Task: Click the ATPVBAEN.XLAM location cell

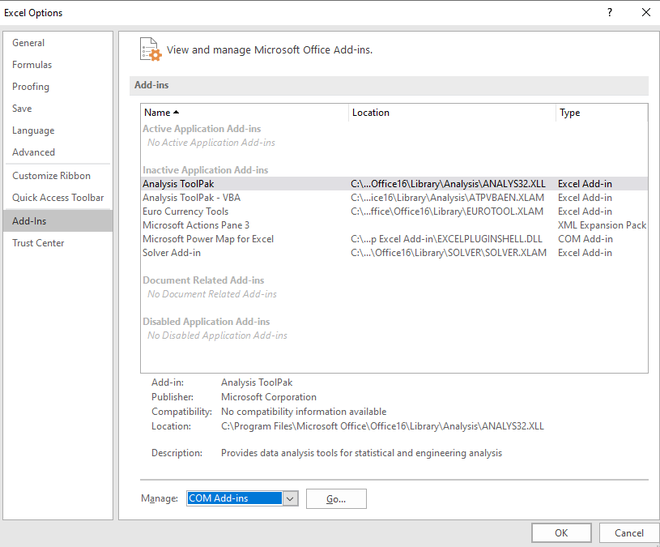Action: [447, 198]
